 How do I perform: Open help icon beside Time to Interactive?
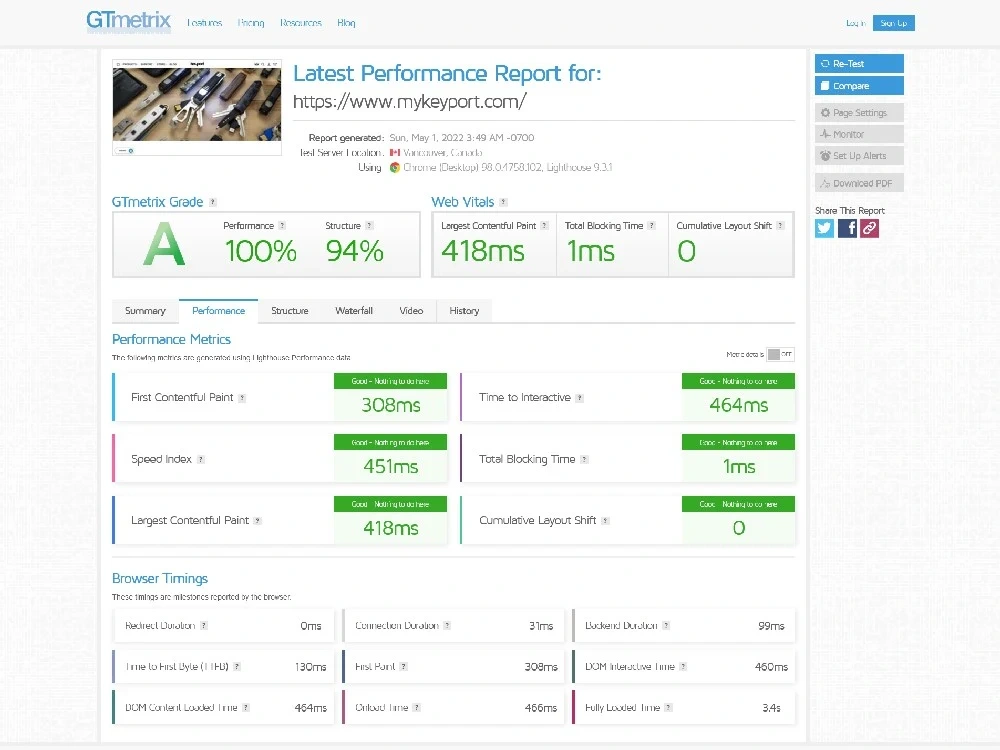coord(580,398)
